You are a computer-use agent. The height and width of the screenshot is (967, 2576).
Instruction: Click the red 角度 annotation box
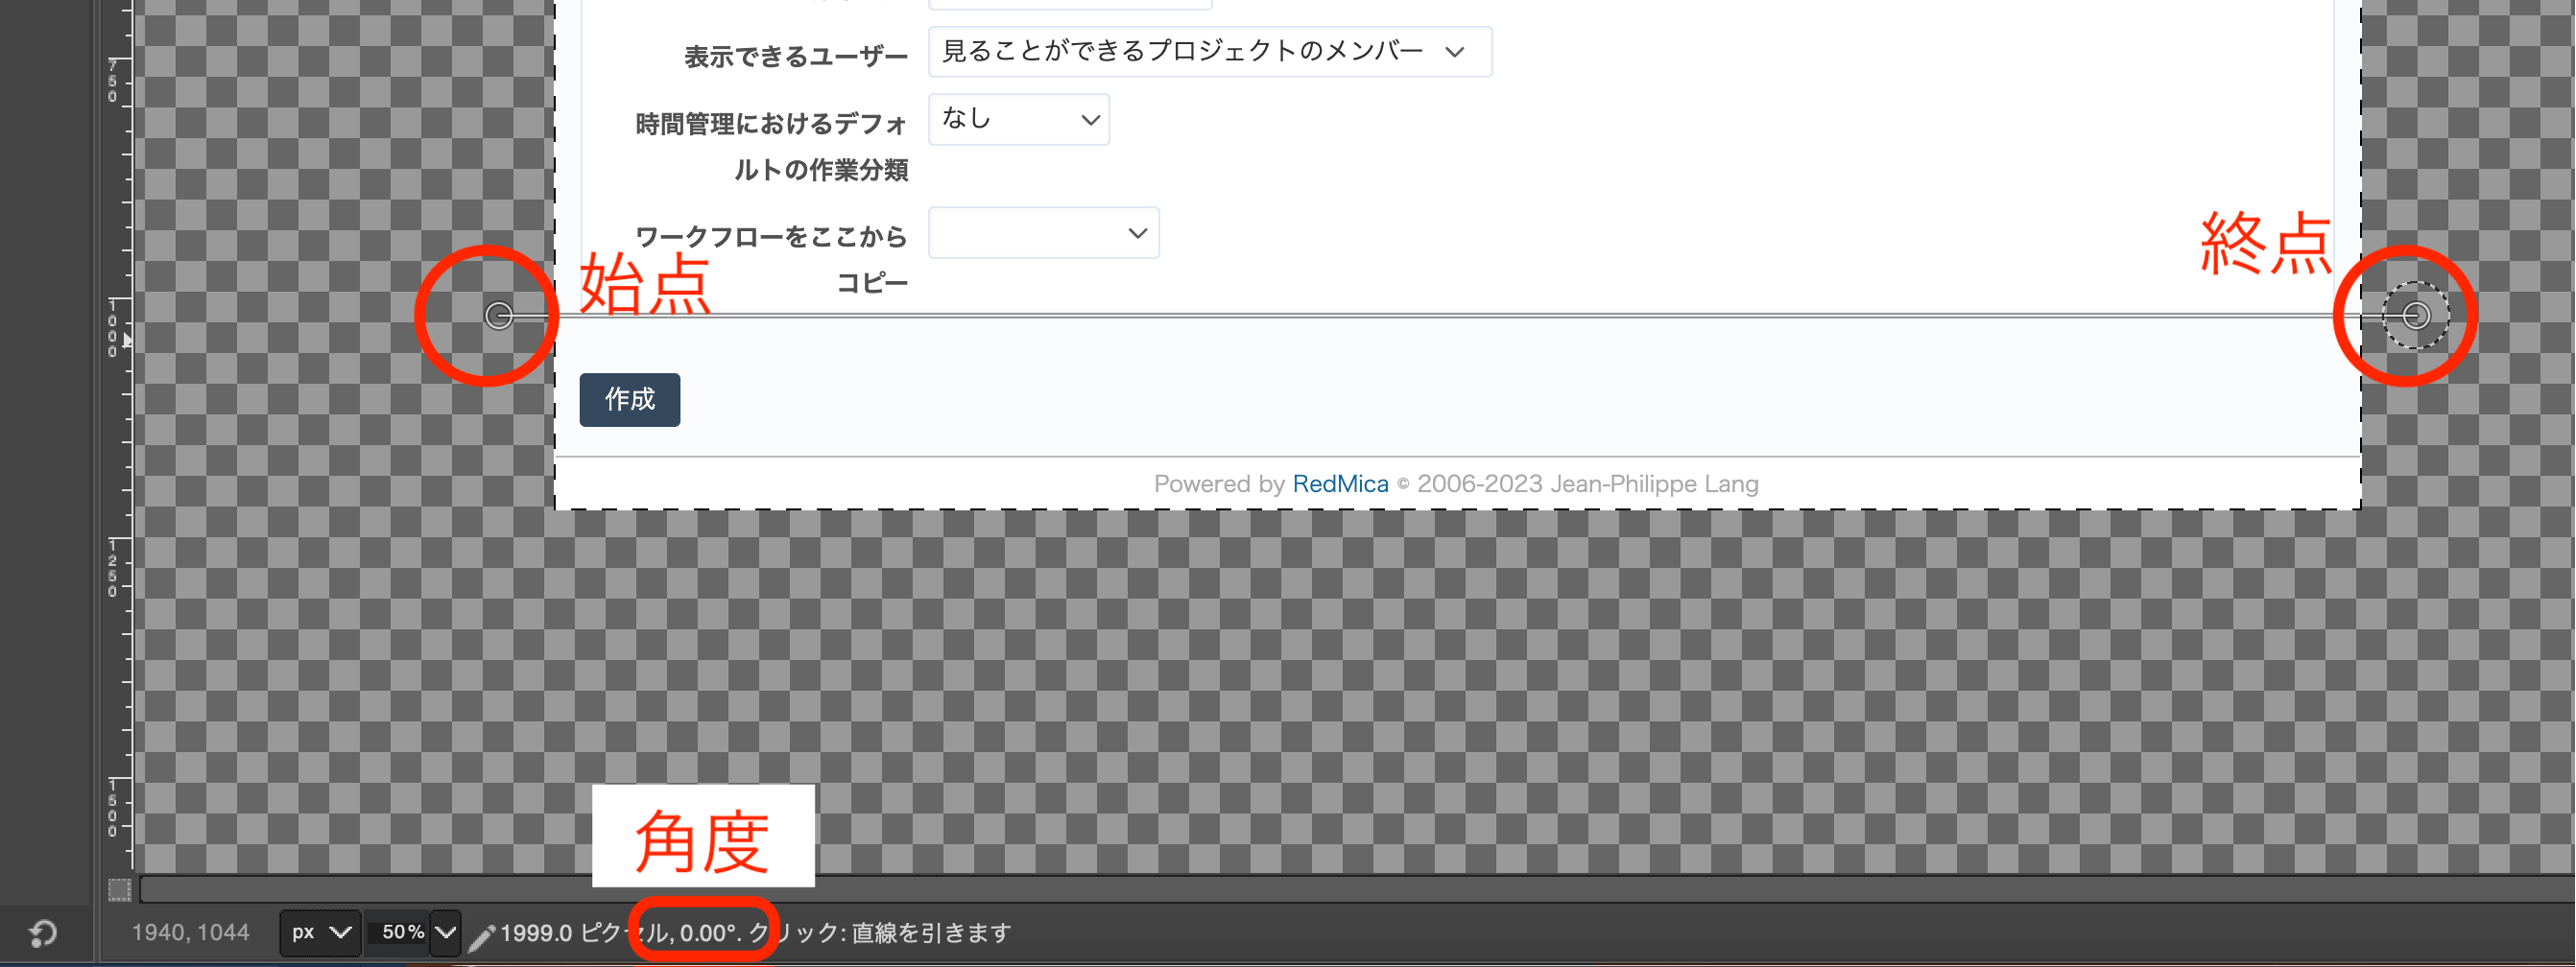(x=703, y=837)
